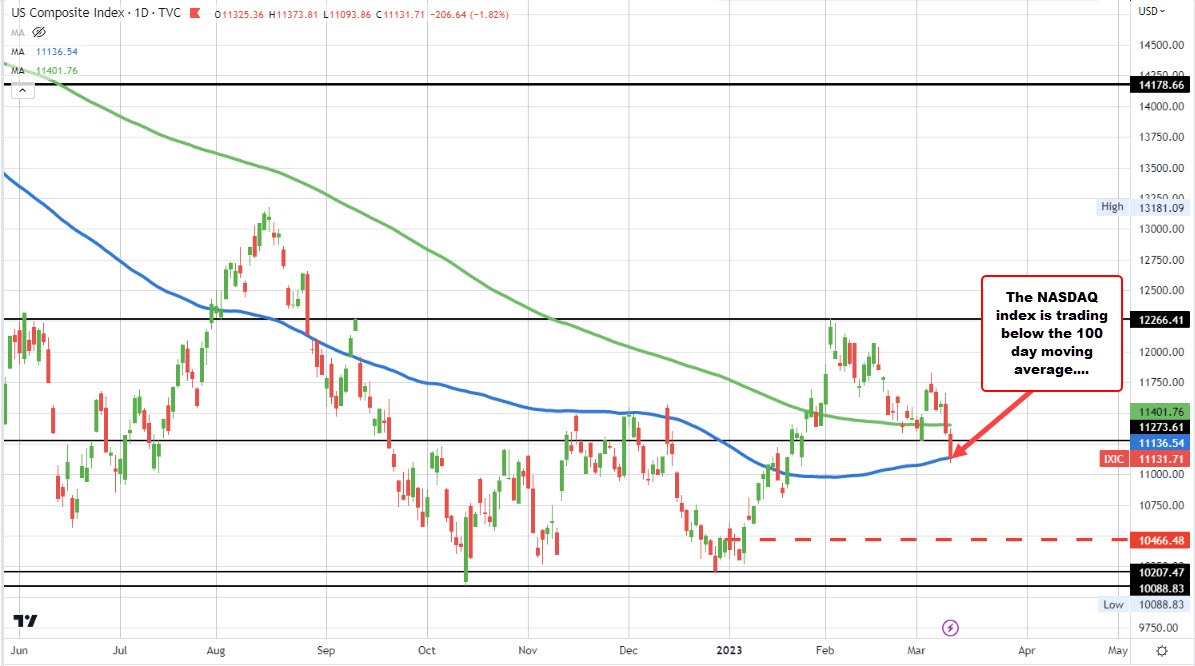Click the 11273.61 price line label
1195x666 pixels.
pos(1161,427)
